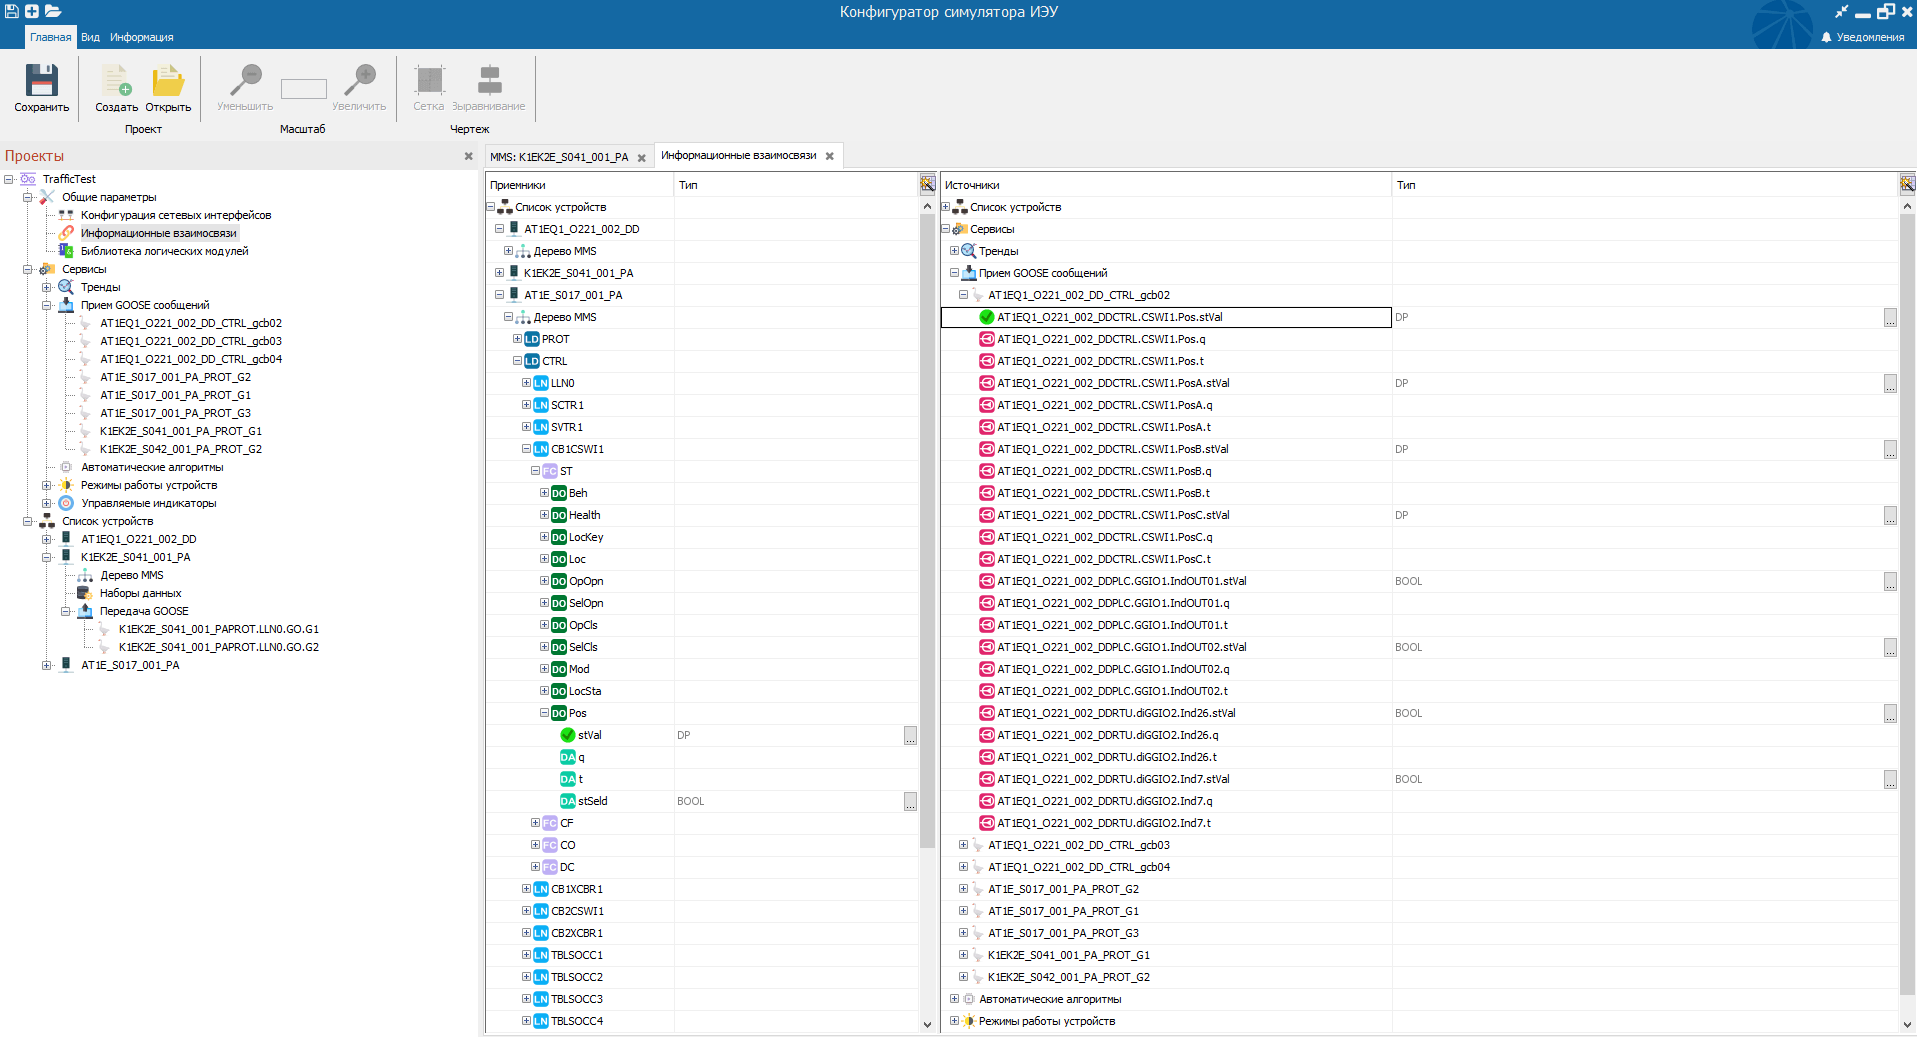This screenshot has height=1040, width=1919.
Task: Collapse the CTRL logical device node
Action: 517,361
